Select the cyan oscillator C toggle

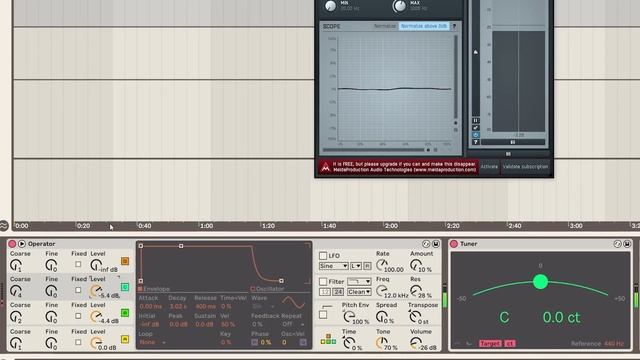(x=125, y=287)
